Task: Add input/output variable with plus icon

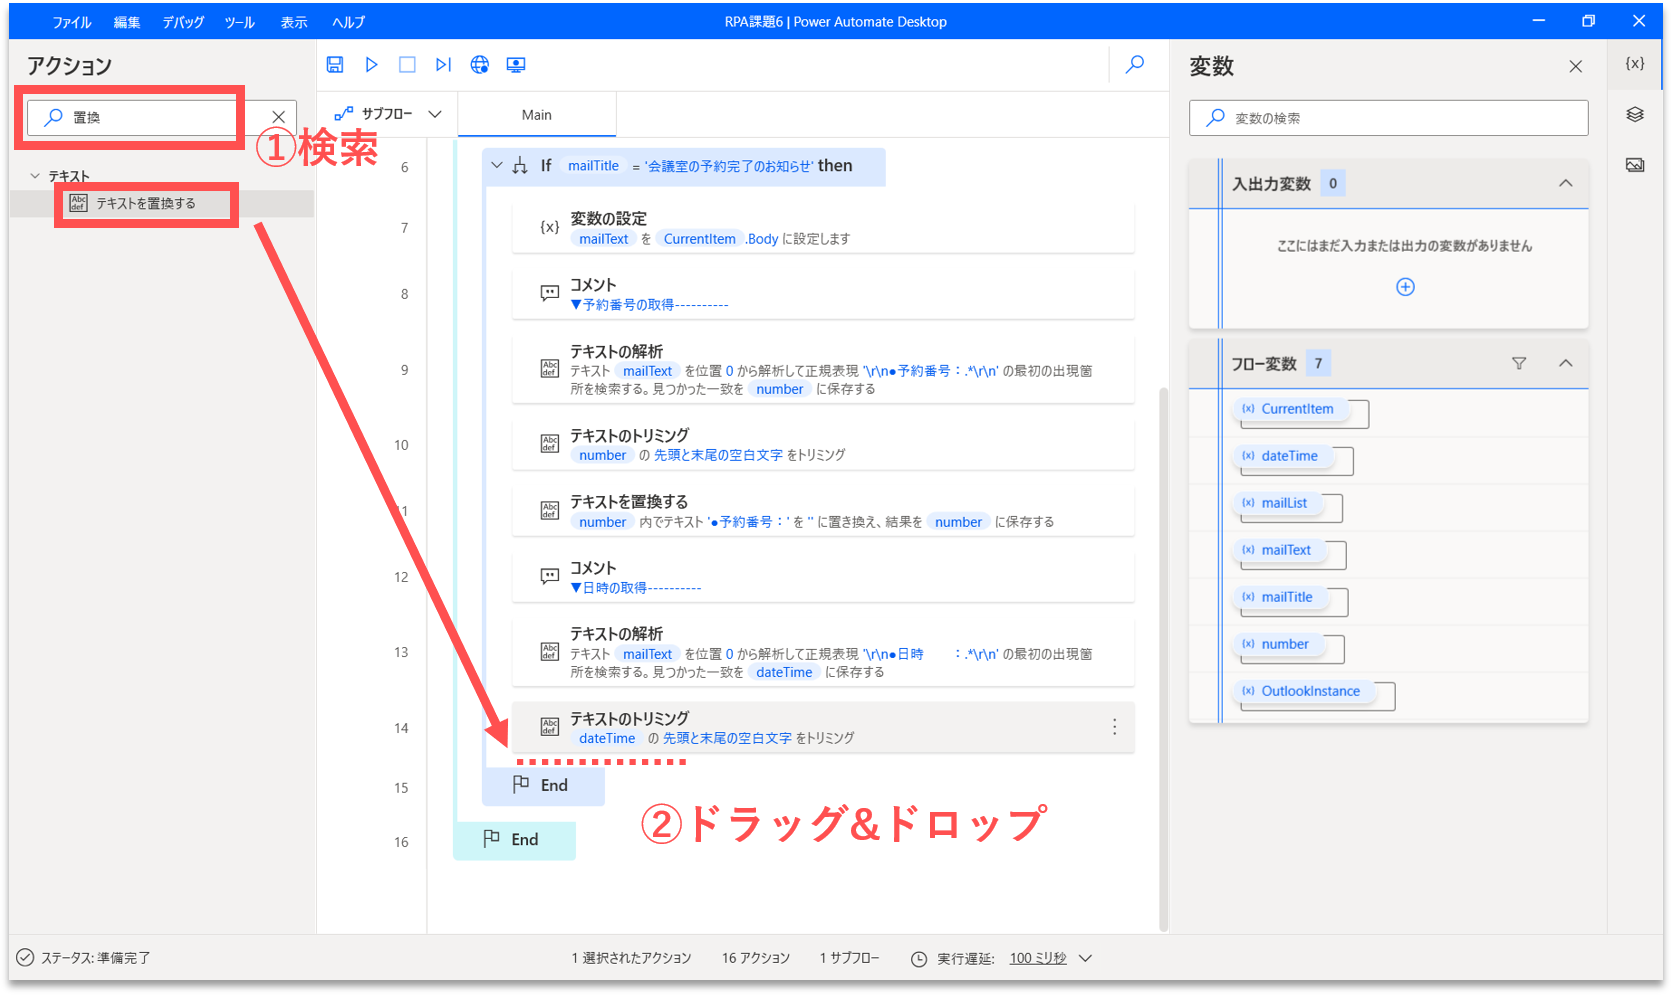Action: [x=1405, y=287]
